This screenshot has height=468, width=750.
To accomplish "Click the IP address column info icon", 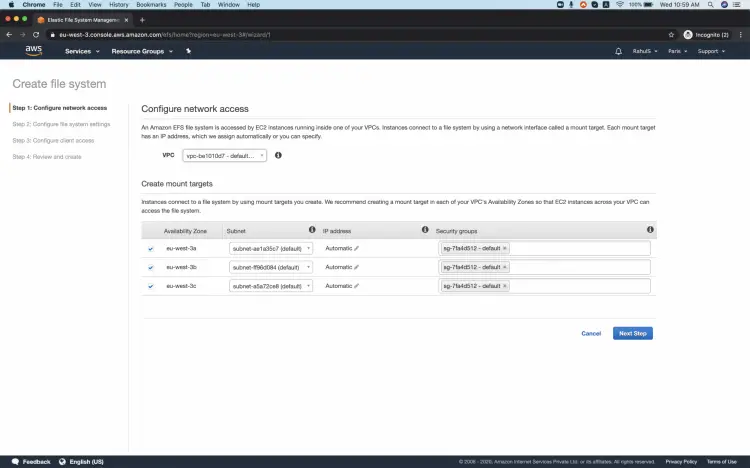I will (x=425, y=230).
